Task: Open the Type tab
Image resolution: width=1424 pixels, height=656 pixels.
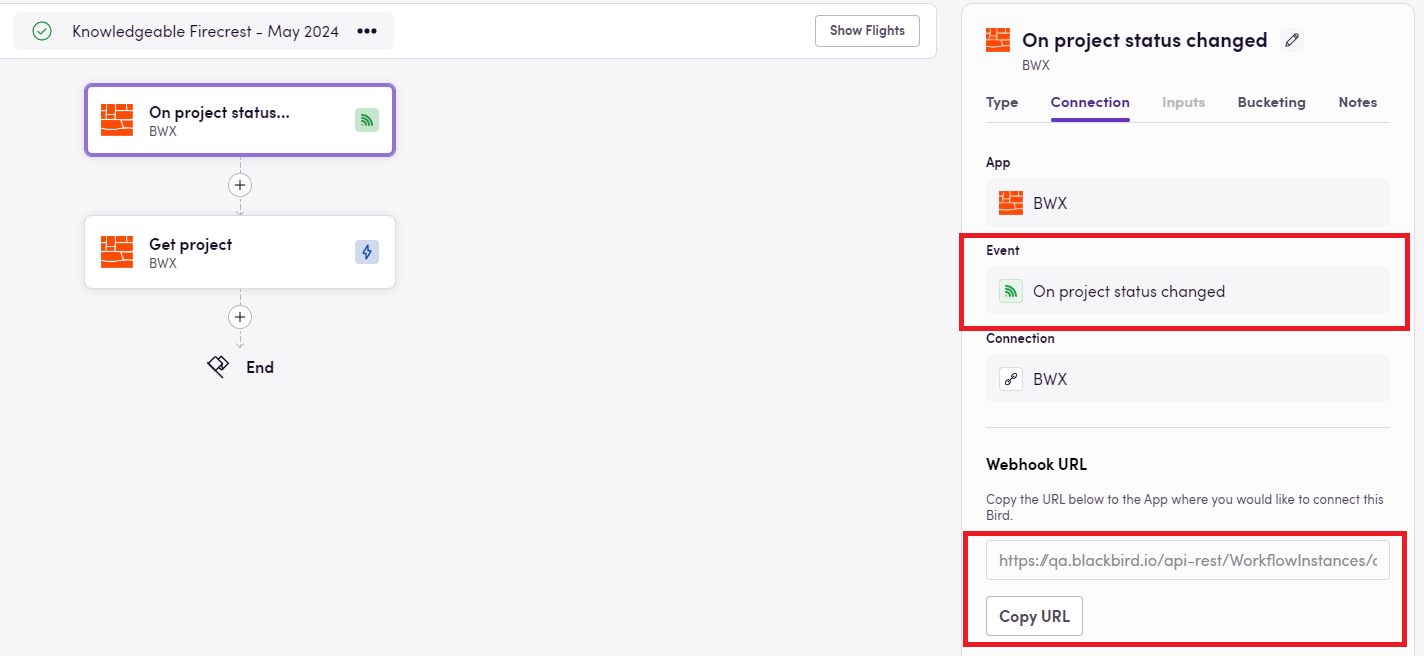Action: coord(1002,102)
